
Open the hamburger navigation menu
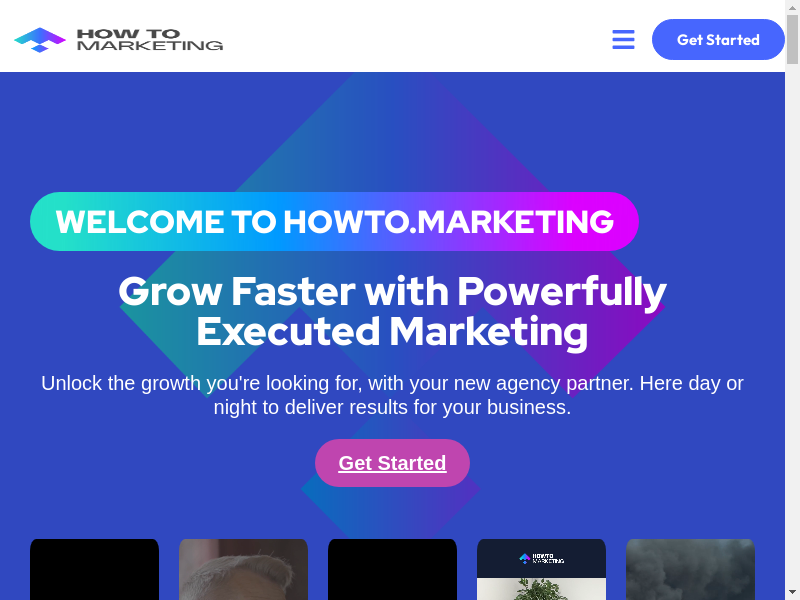[623, 39]
